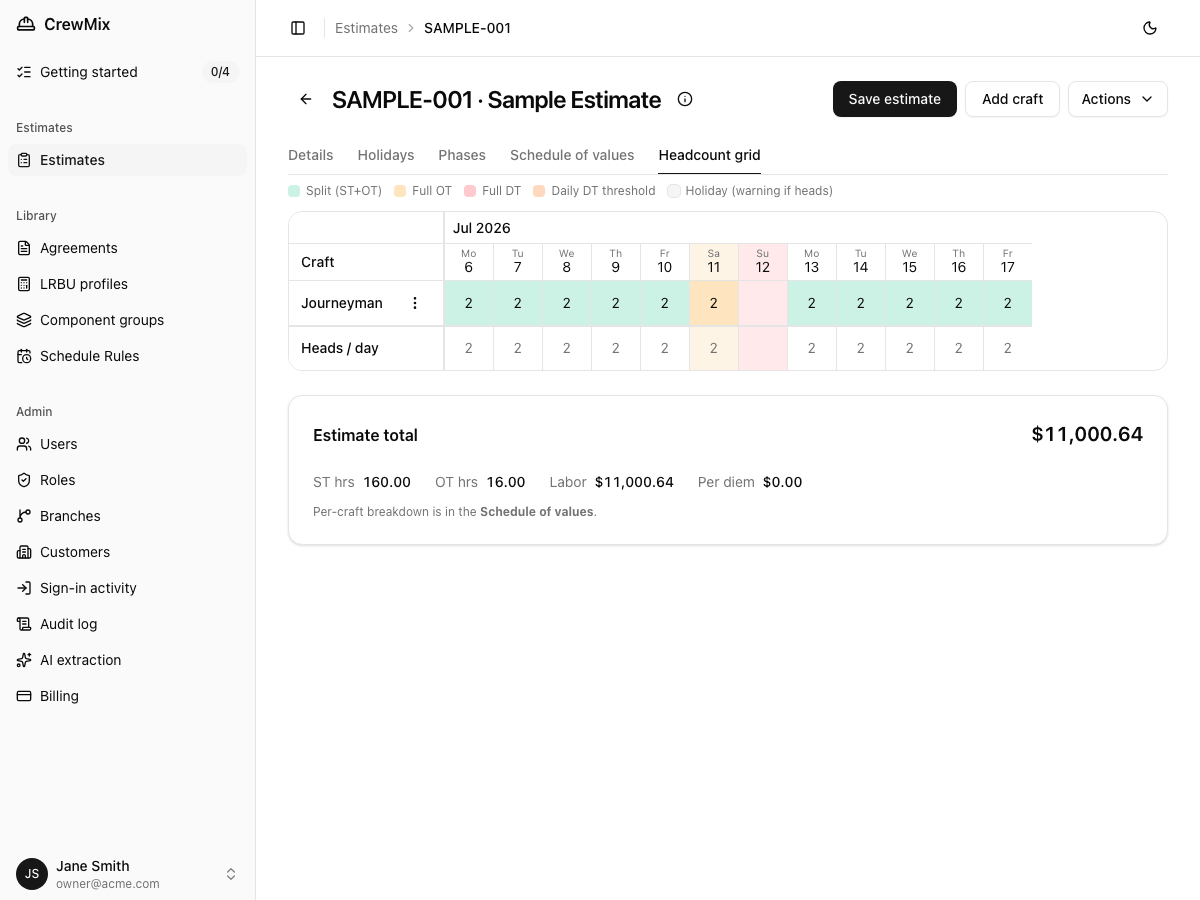Switch to the Phases tab
This screenshot has height=900, width=1200.
click(x=462, y=155)
